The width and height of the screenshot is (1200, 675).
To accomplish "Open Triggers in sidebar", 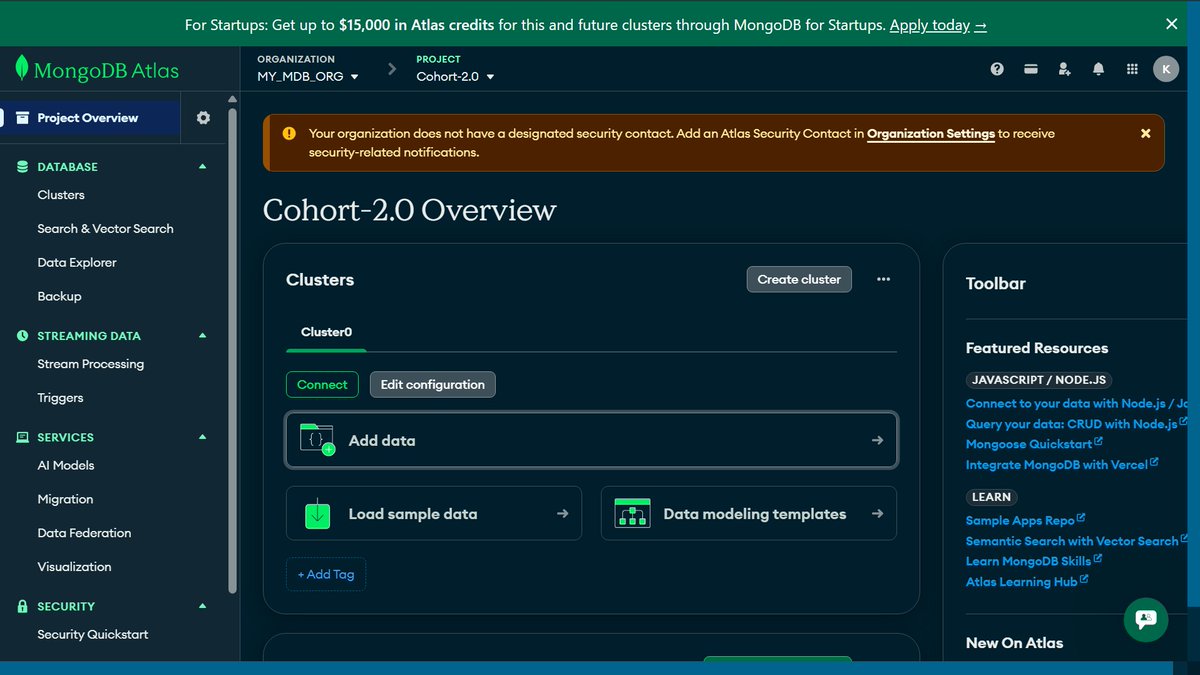I will 60,398.
